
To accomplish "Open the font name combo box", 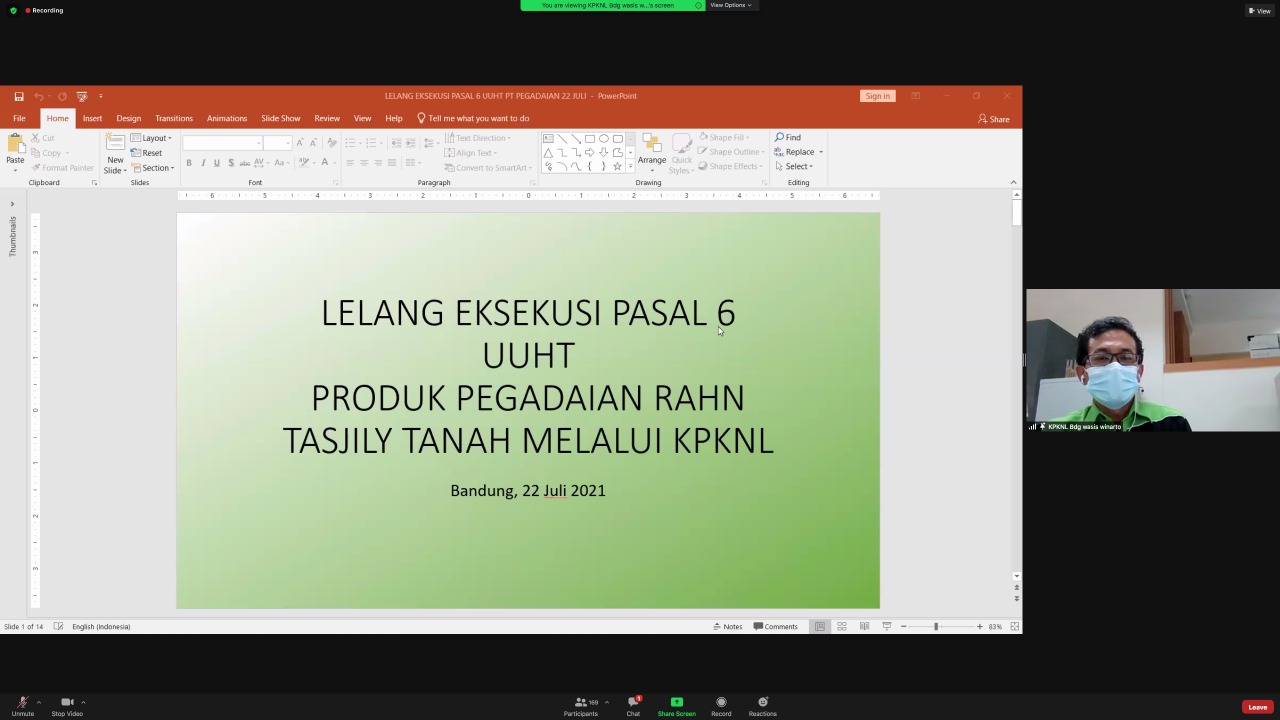I will [222, 143].
